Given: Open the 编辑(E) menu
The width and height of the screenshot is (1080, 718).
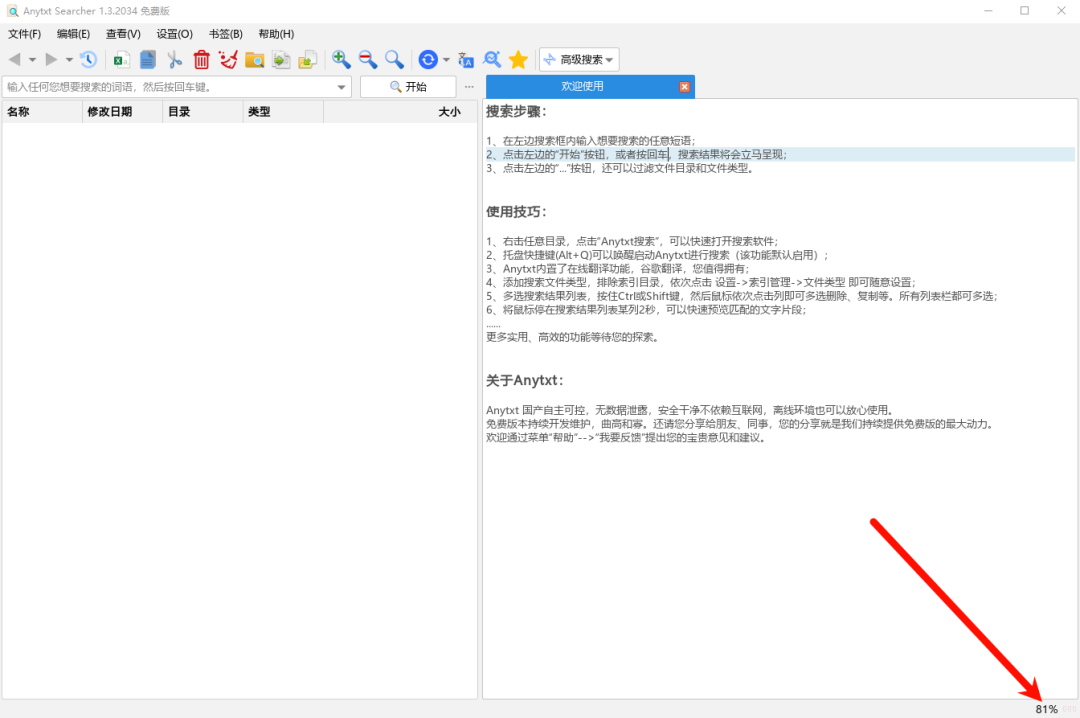Looking at the screenshot, I should coord(73,34).
